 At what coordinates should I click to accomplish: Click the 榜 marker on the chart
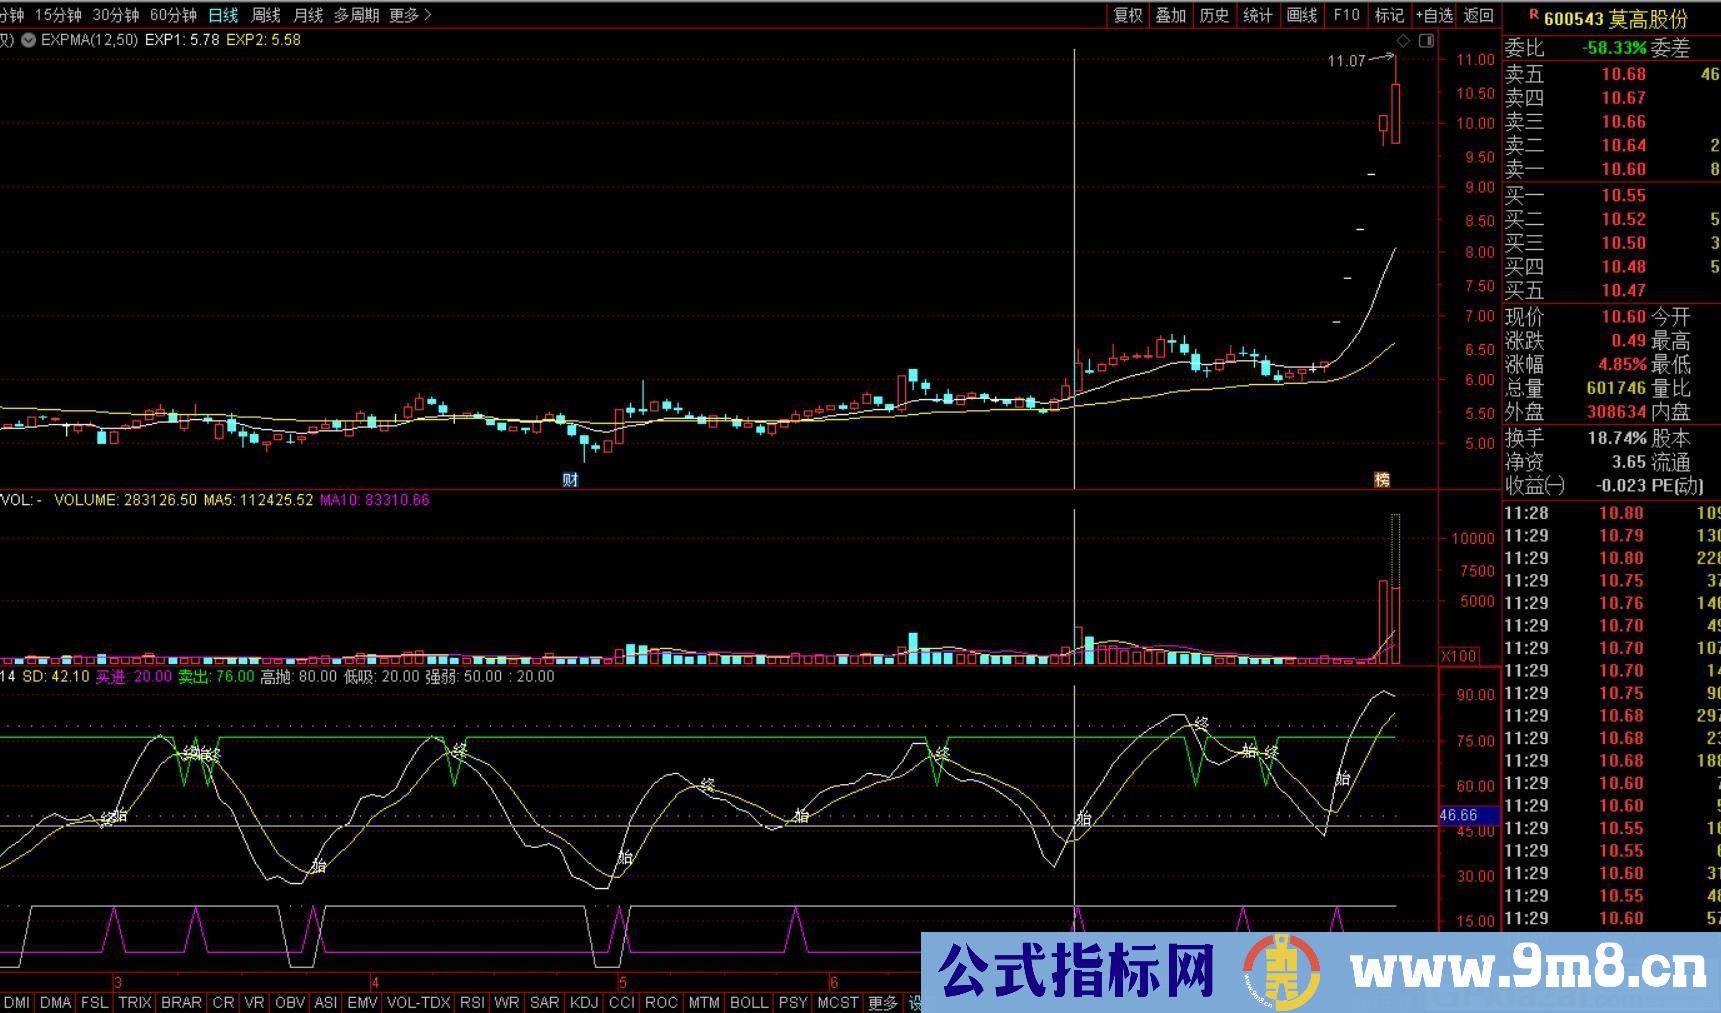click(x=1382, y=480)
